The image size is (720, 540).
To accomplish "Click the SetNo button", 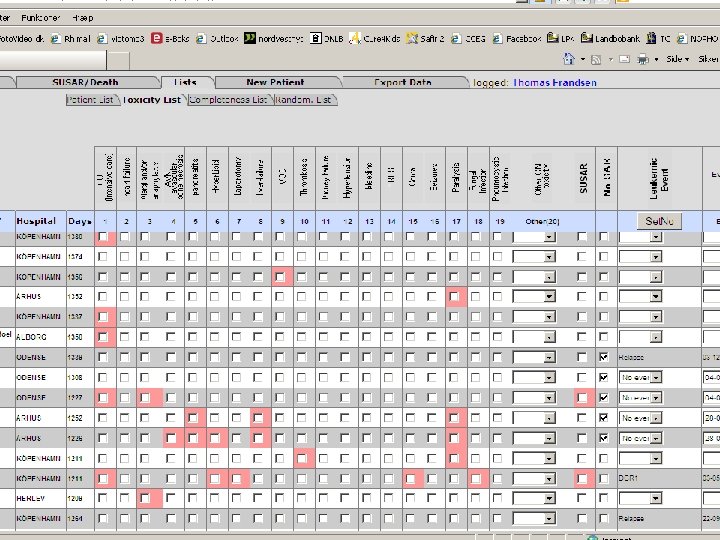I will pyautogui.click(x=659, y=221).
